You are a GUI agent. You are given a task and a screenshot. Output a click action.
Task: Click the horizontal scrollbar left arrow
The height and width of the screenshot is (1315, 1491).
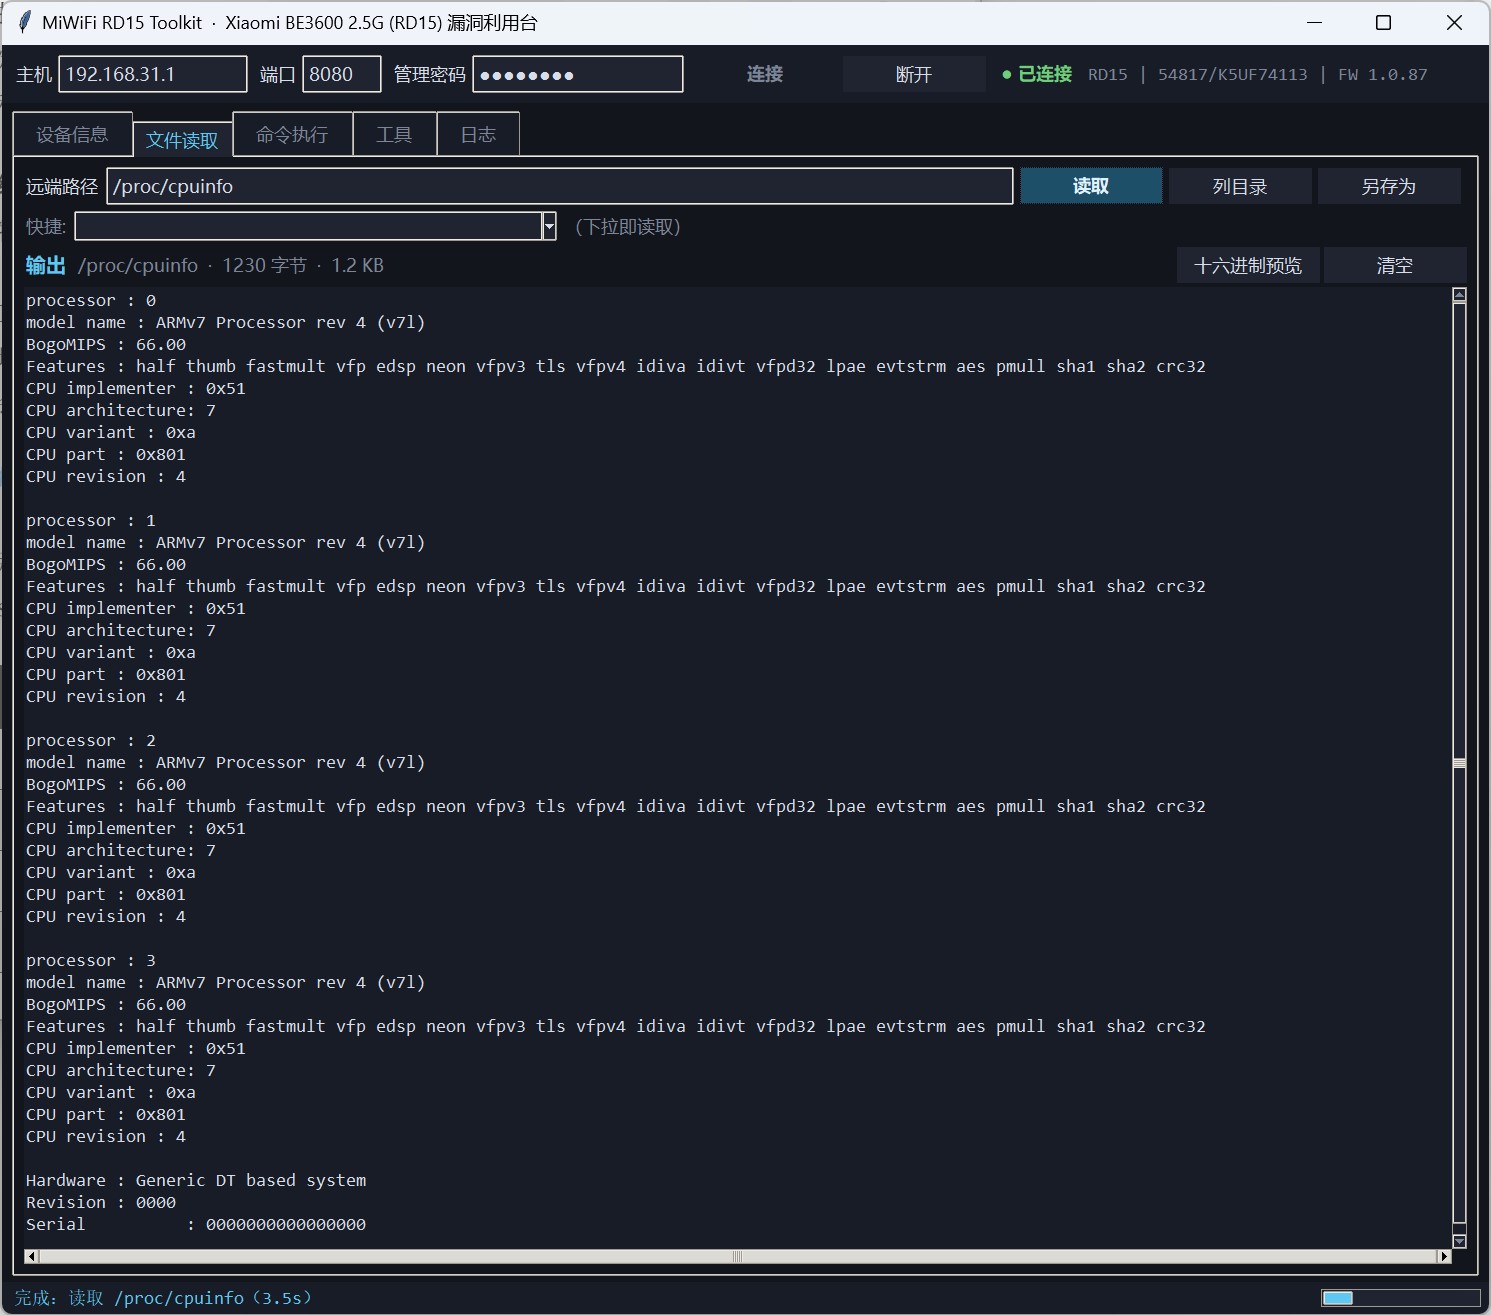[x=31, y=1256]
